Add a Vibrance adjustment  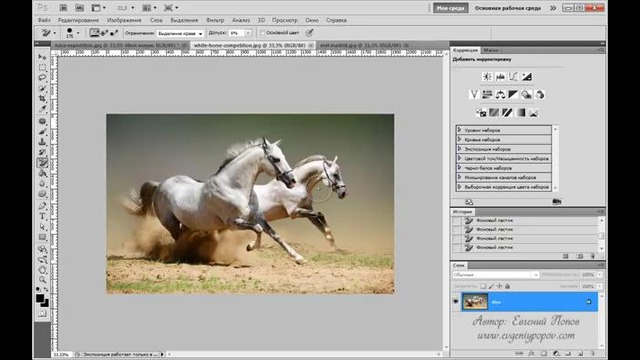pos(473,95)
